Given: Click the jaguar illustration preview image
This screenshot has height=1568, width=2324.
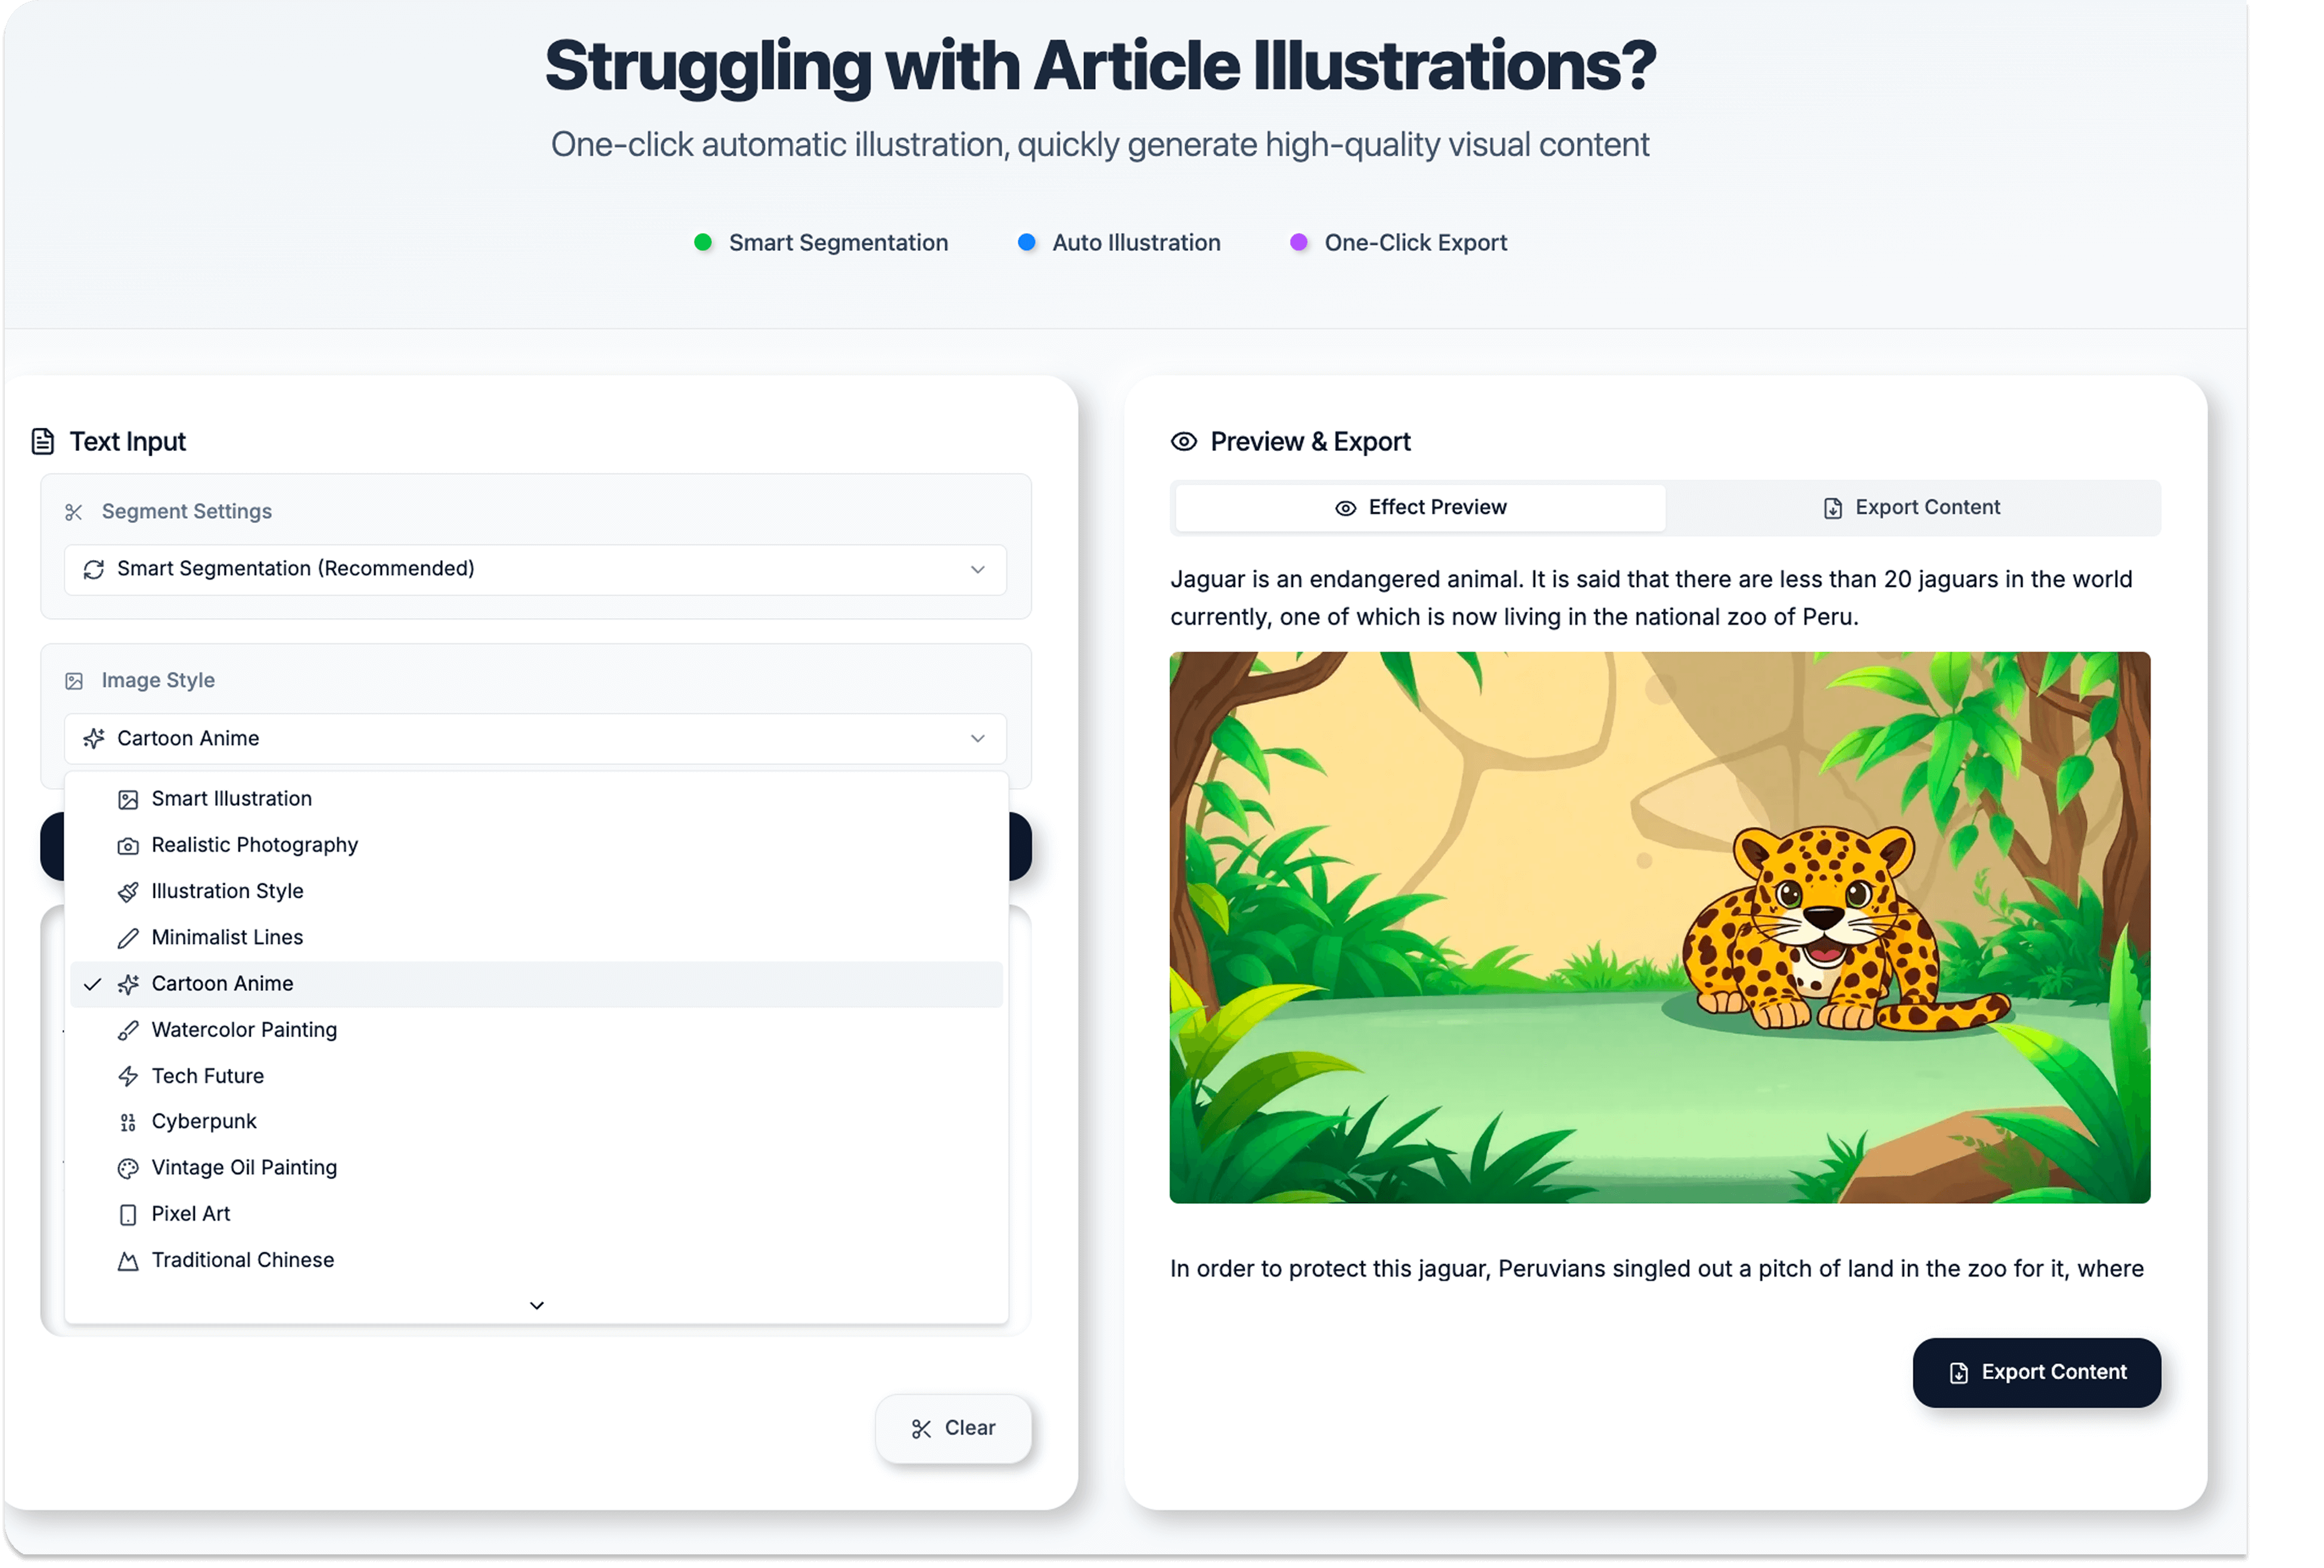Looking at the screenshot, I should click(1660, 928).
